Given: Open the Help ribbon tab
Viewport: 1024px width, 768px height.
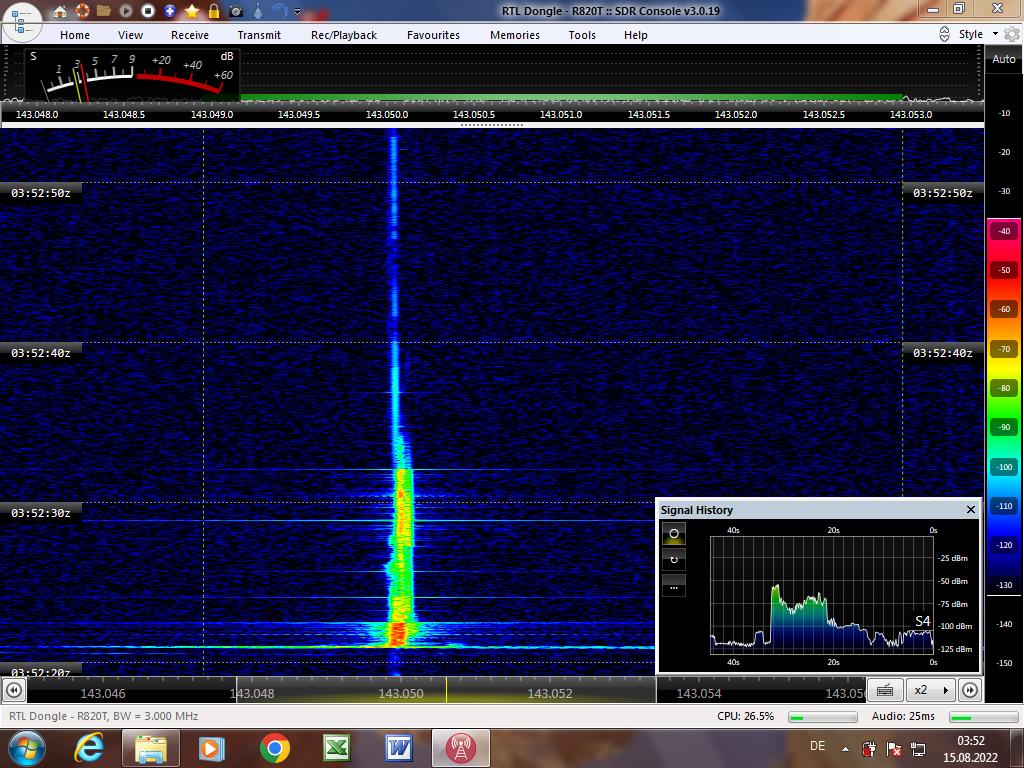Looking at the screenshot, I should (635, 35).
